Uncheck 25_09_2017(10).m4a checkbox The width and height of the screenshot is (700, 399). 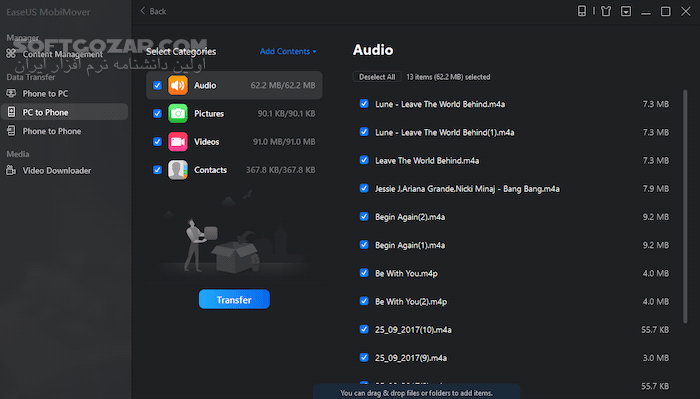364,329
